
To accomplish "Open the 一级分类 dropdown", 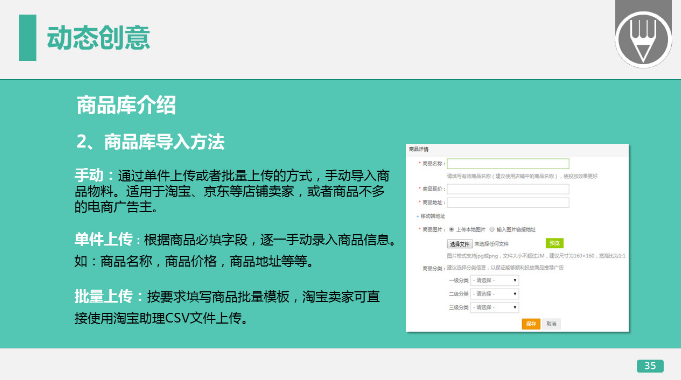I will [494, 281].
